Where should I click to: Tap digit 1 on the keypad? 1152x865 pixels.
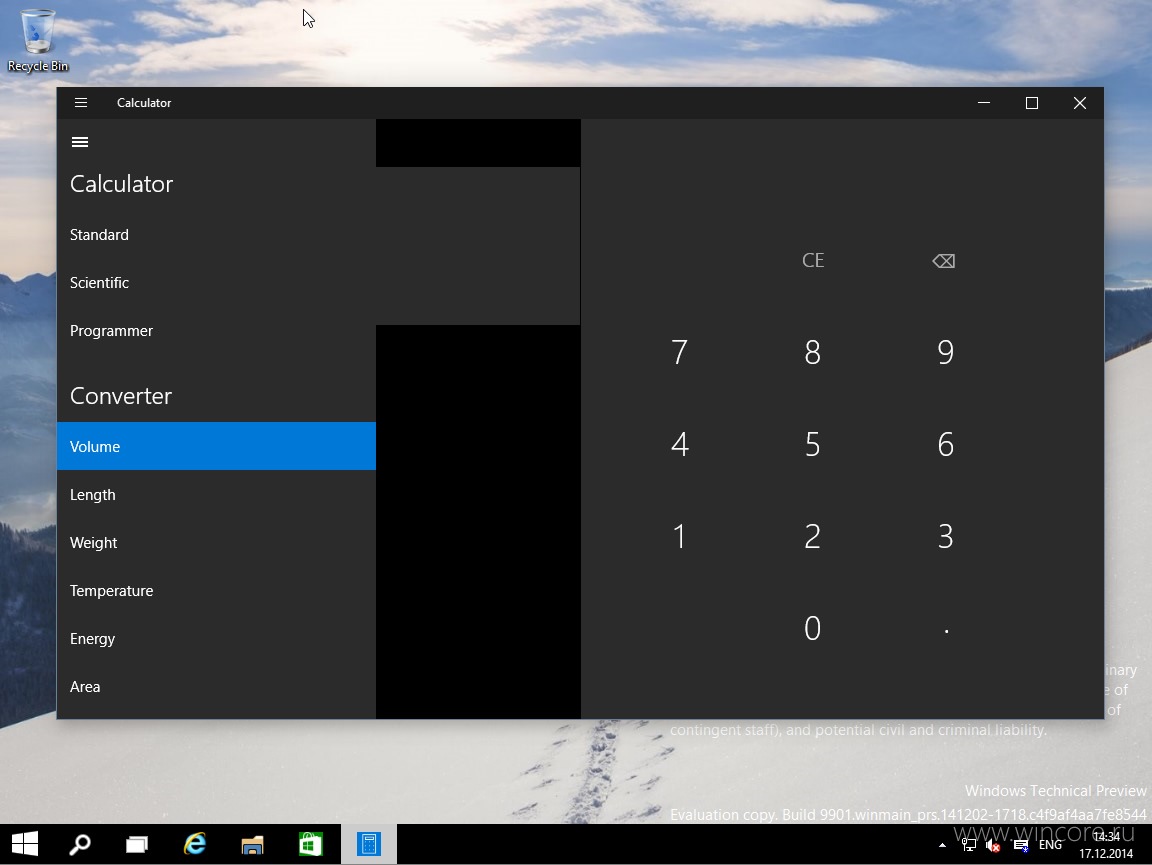tap(680, 536)
